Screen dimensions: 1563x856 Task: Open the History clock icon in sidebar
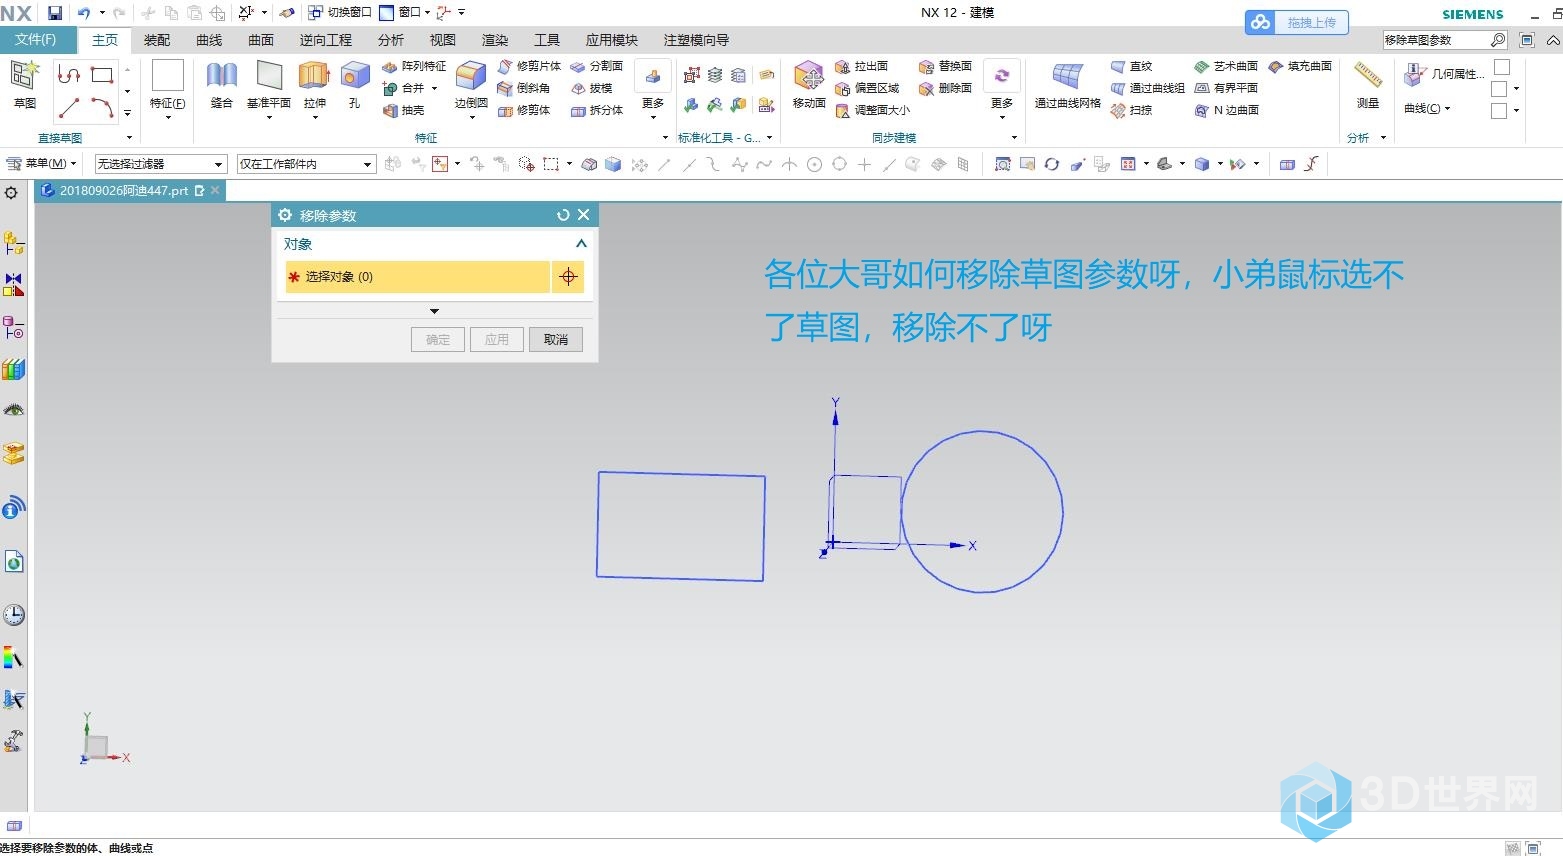coord(13,615)
